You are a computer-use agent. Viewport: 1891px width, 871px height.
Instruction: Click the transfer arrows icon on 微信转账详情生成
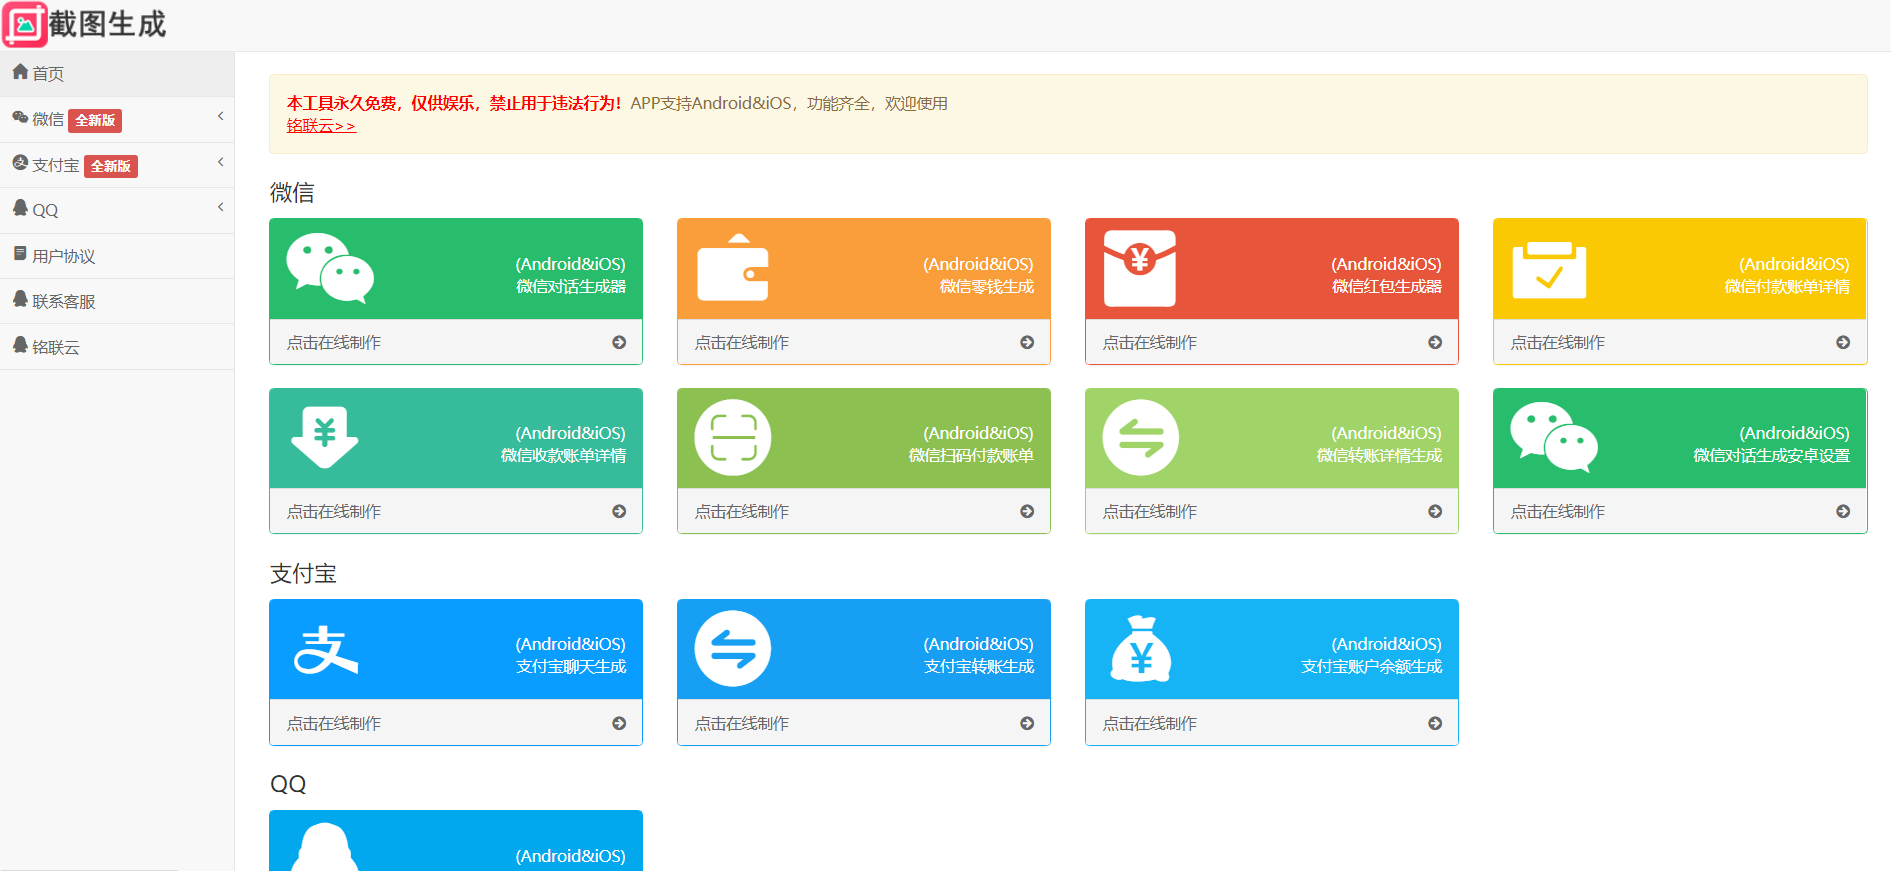[1141, 438]
